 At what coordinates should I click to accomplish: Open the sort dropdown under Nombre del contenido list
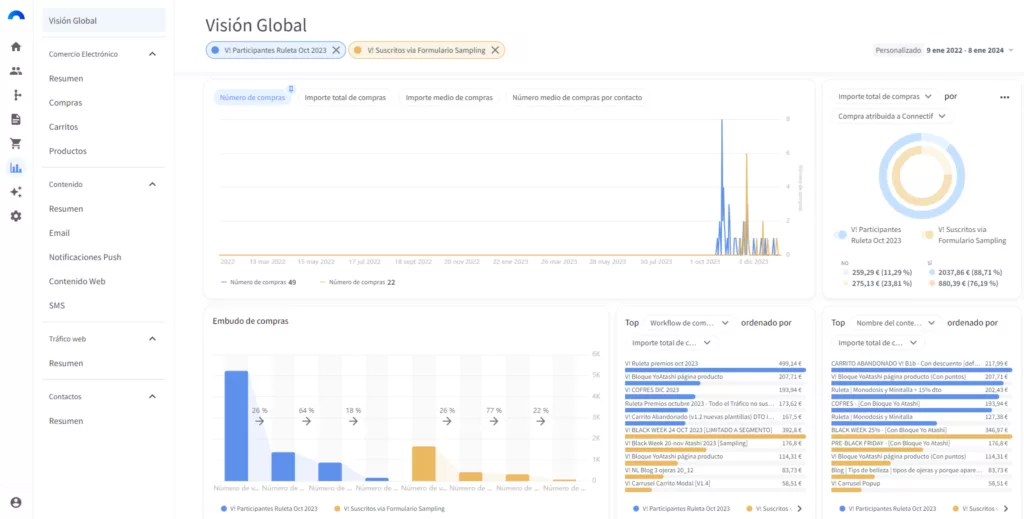pos(877,343)
